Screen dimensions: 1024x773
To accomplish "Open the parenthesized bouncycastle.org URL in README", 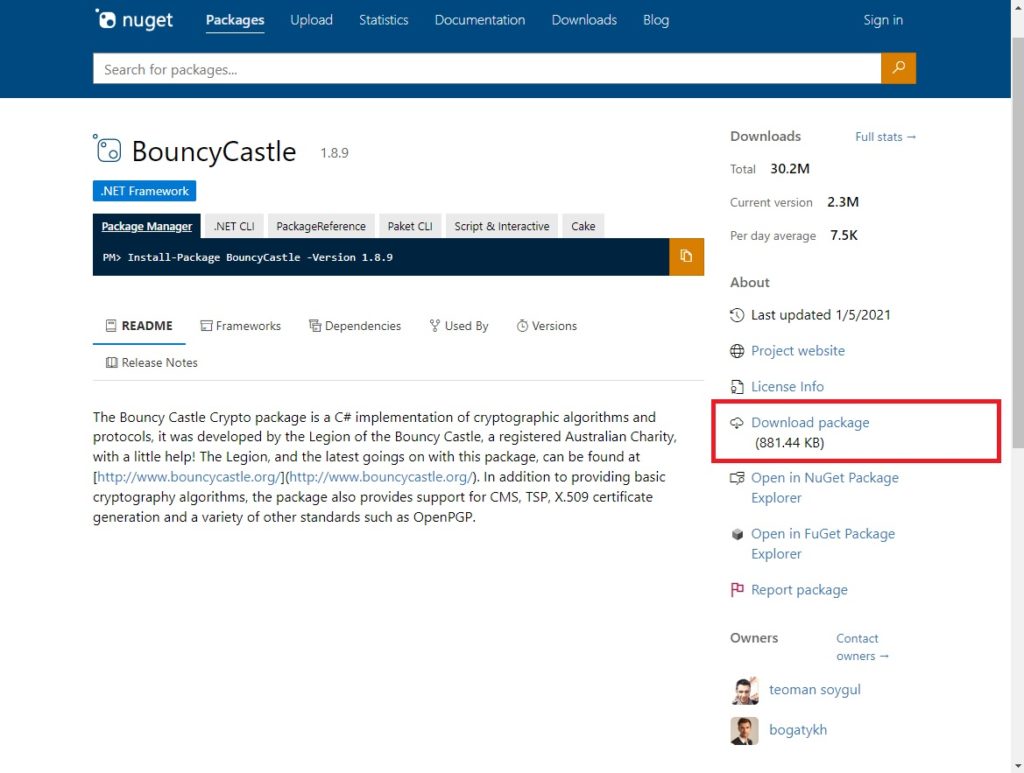I will tap(381, 477).
